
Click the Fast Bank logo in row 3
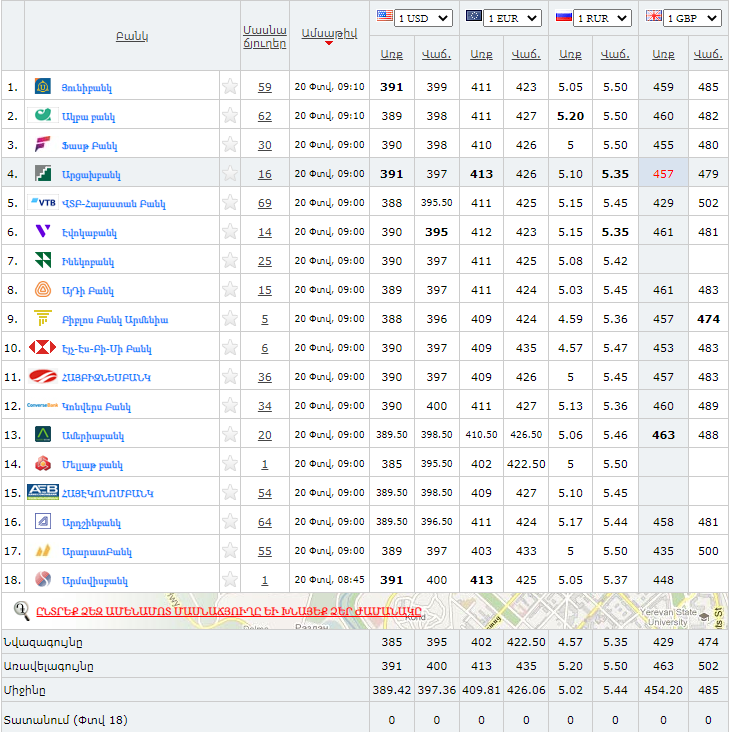pyautogui.click(x=43, y=144)
